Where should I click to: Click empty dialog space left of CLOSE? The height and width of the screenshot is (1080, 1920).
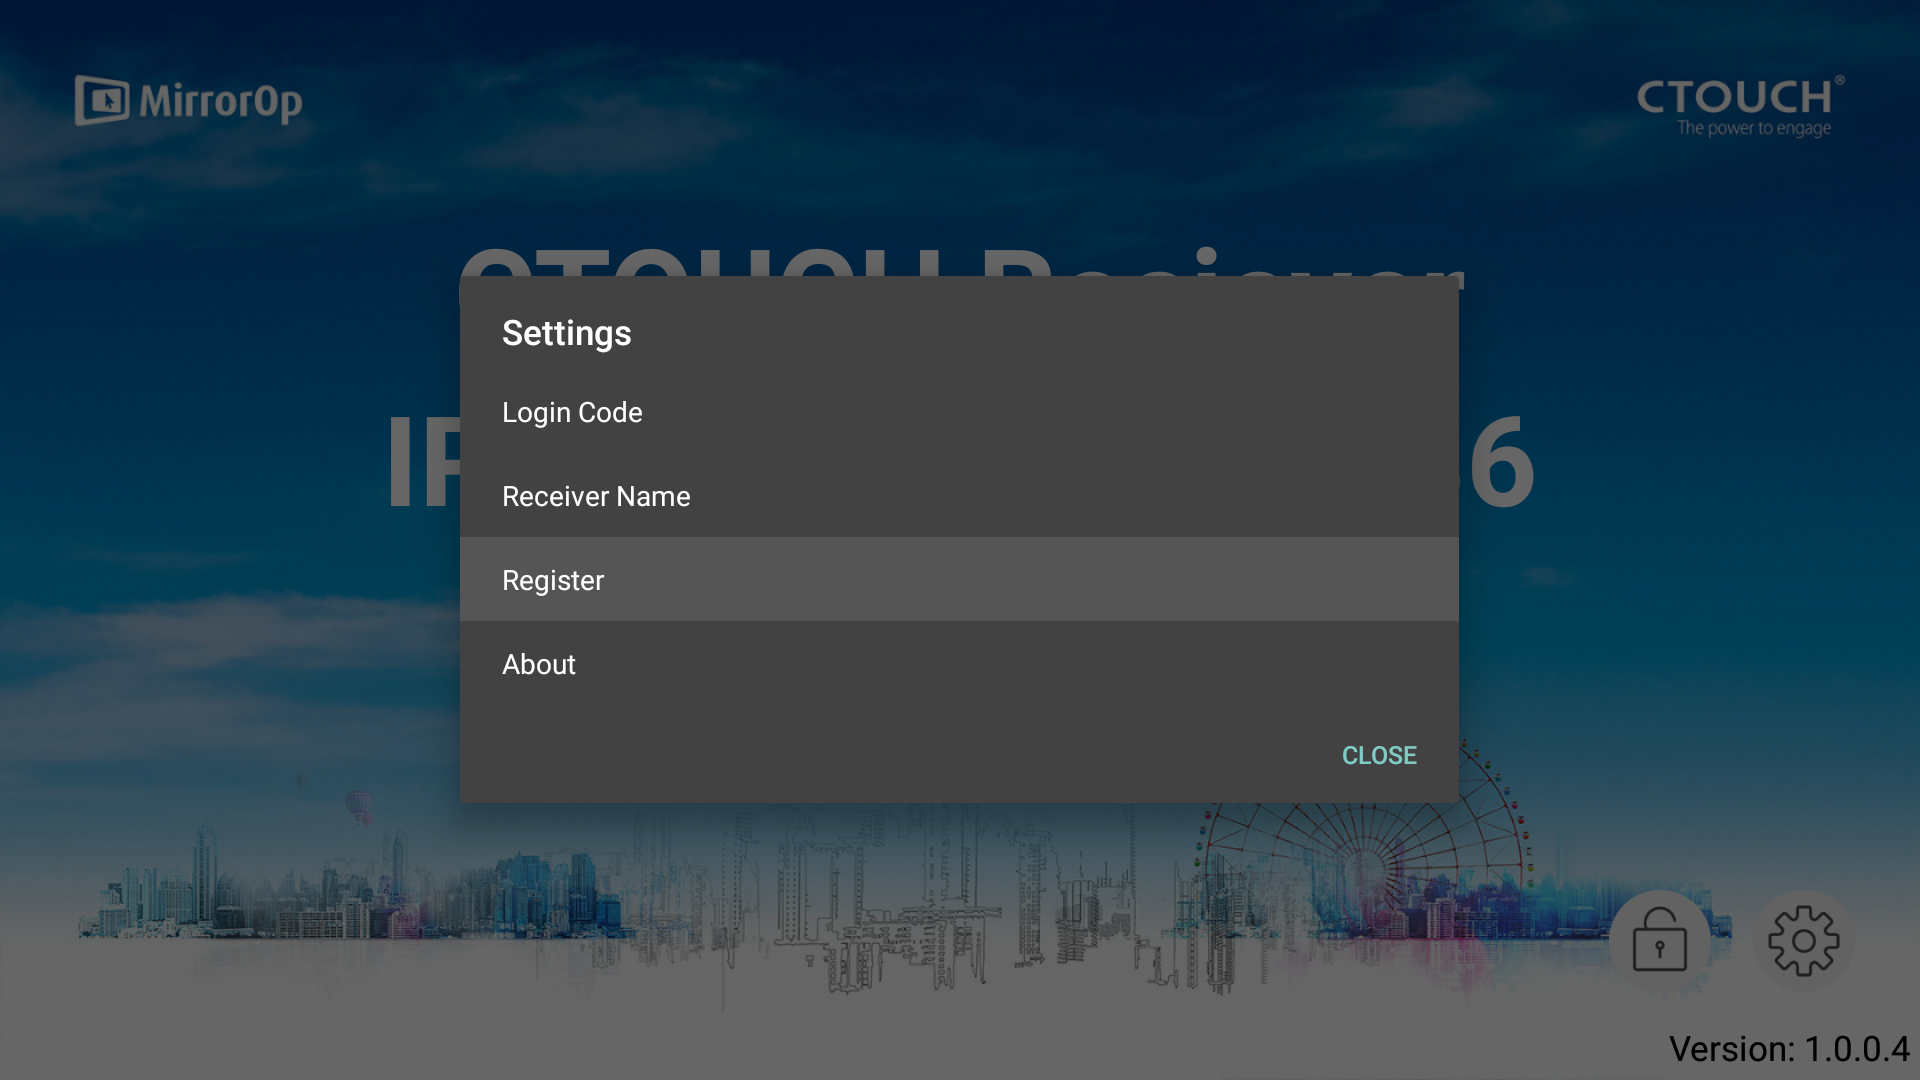pyautogui.click(x=900, y=755)
